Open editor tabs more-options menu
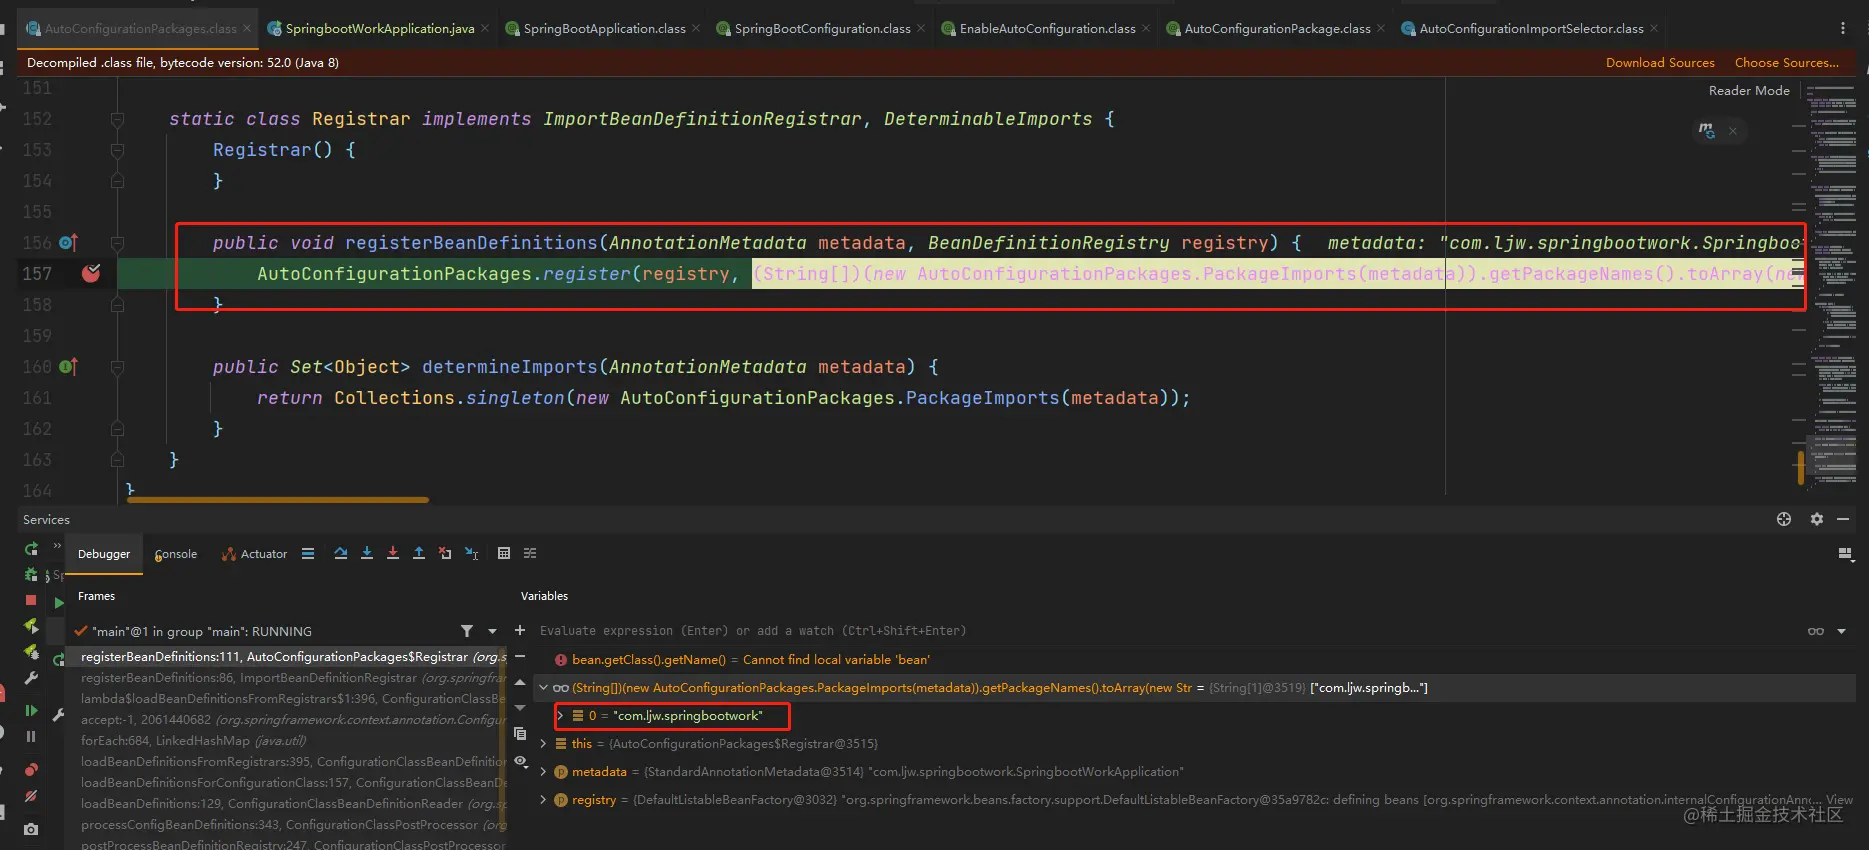 tap(1843, 29)
